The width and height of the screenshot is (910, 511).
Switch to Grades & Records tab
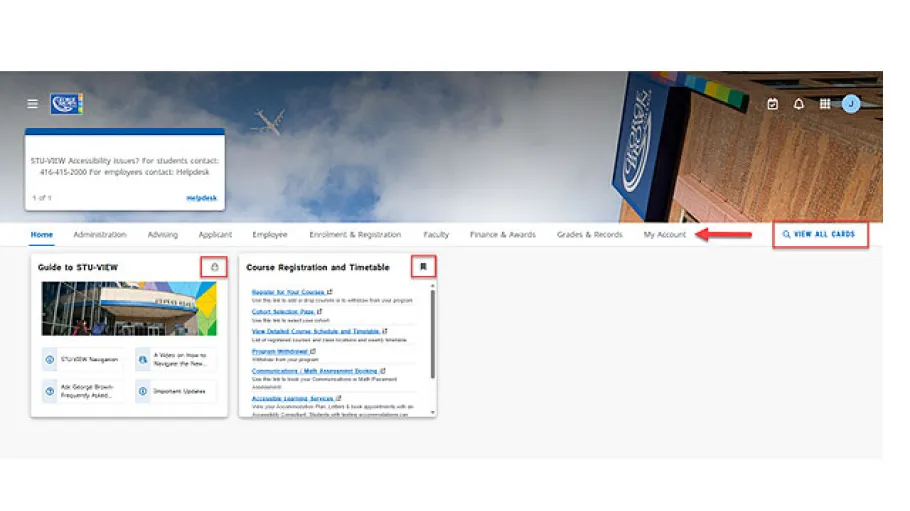[590, 235]
